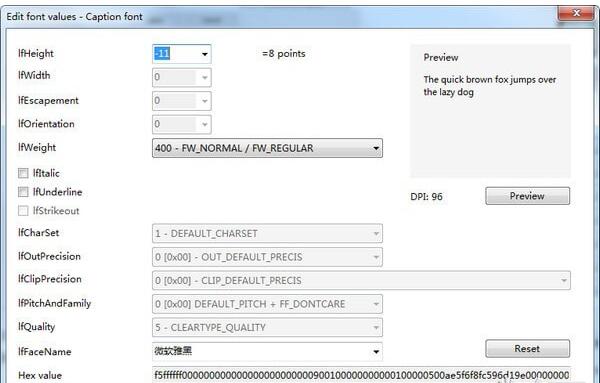Click the lfWidth label

[x=34, y=75]
